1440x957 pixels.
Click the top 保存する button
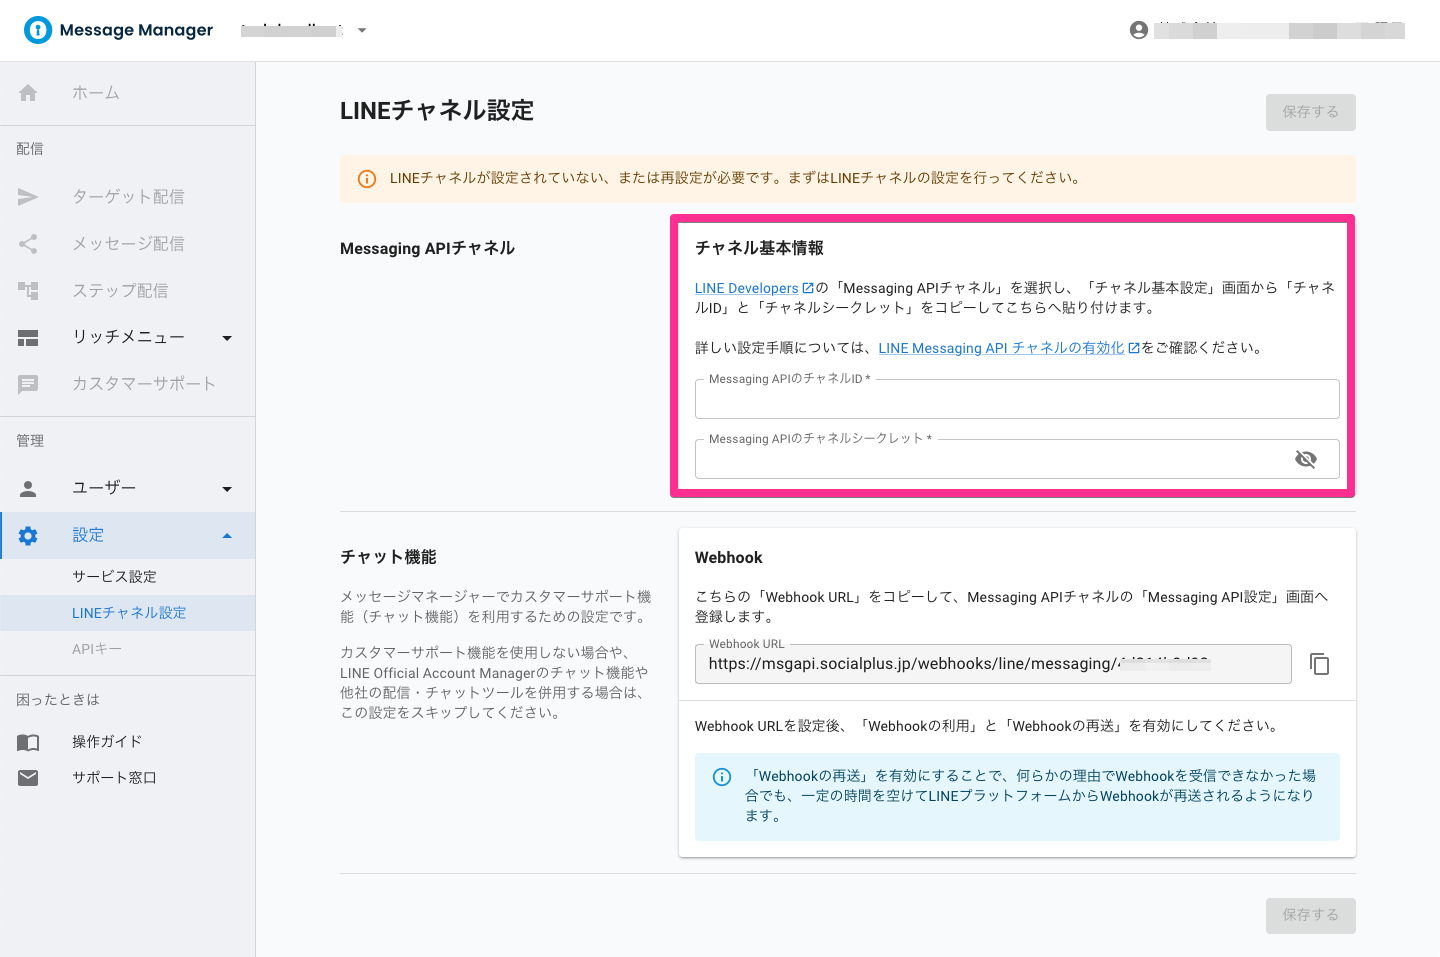pos(1311,112)
